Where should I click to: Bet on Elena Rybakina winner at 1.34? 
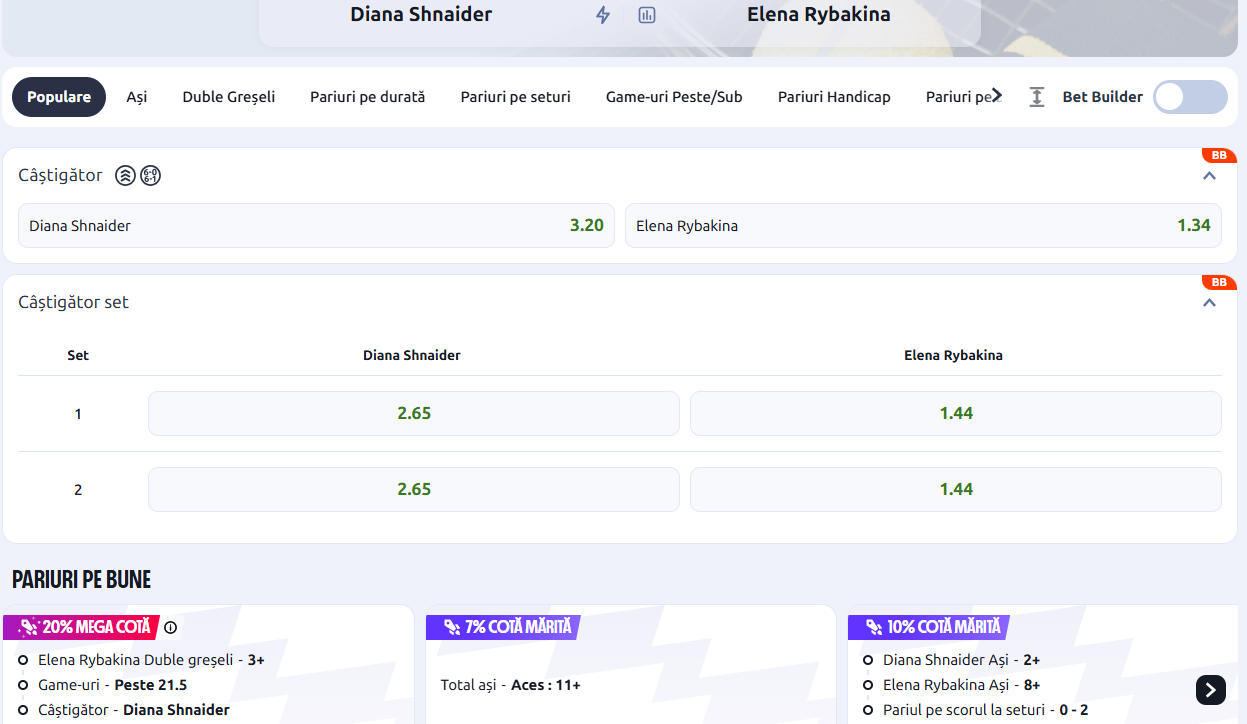(923, 226)
